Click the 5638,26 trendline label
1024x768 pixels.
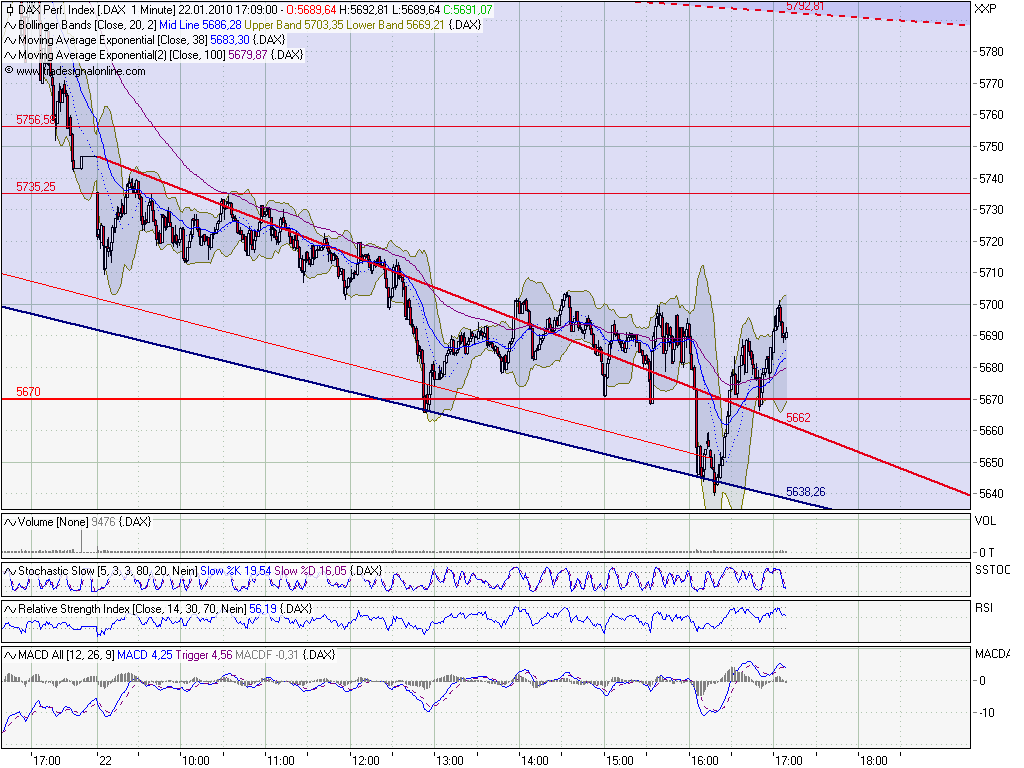click(806, 491)
